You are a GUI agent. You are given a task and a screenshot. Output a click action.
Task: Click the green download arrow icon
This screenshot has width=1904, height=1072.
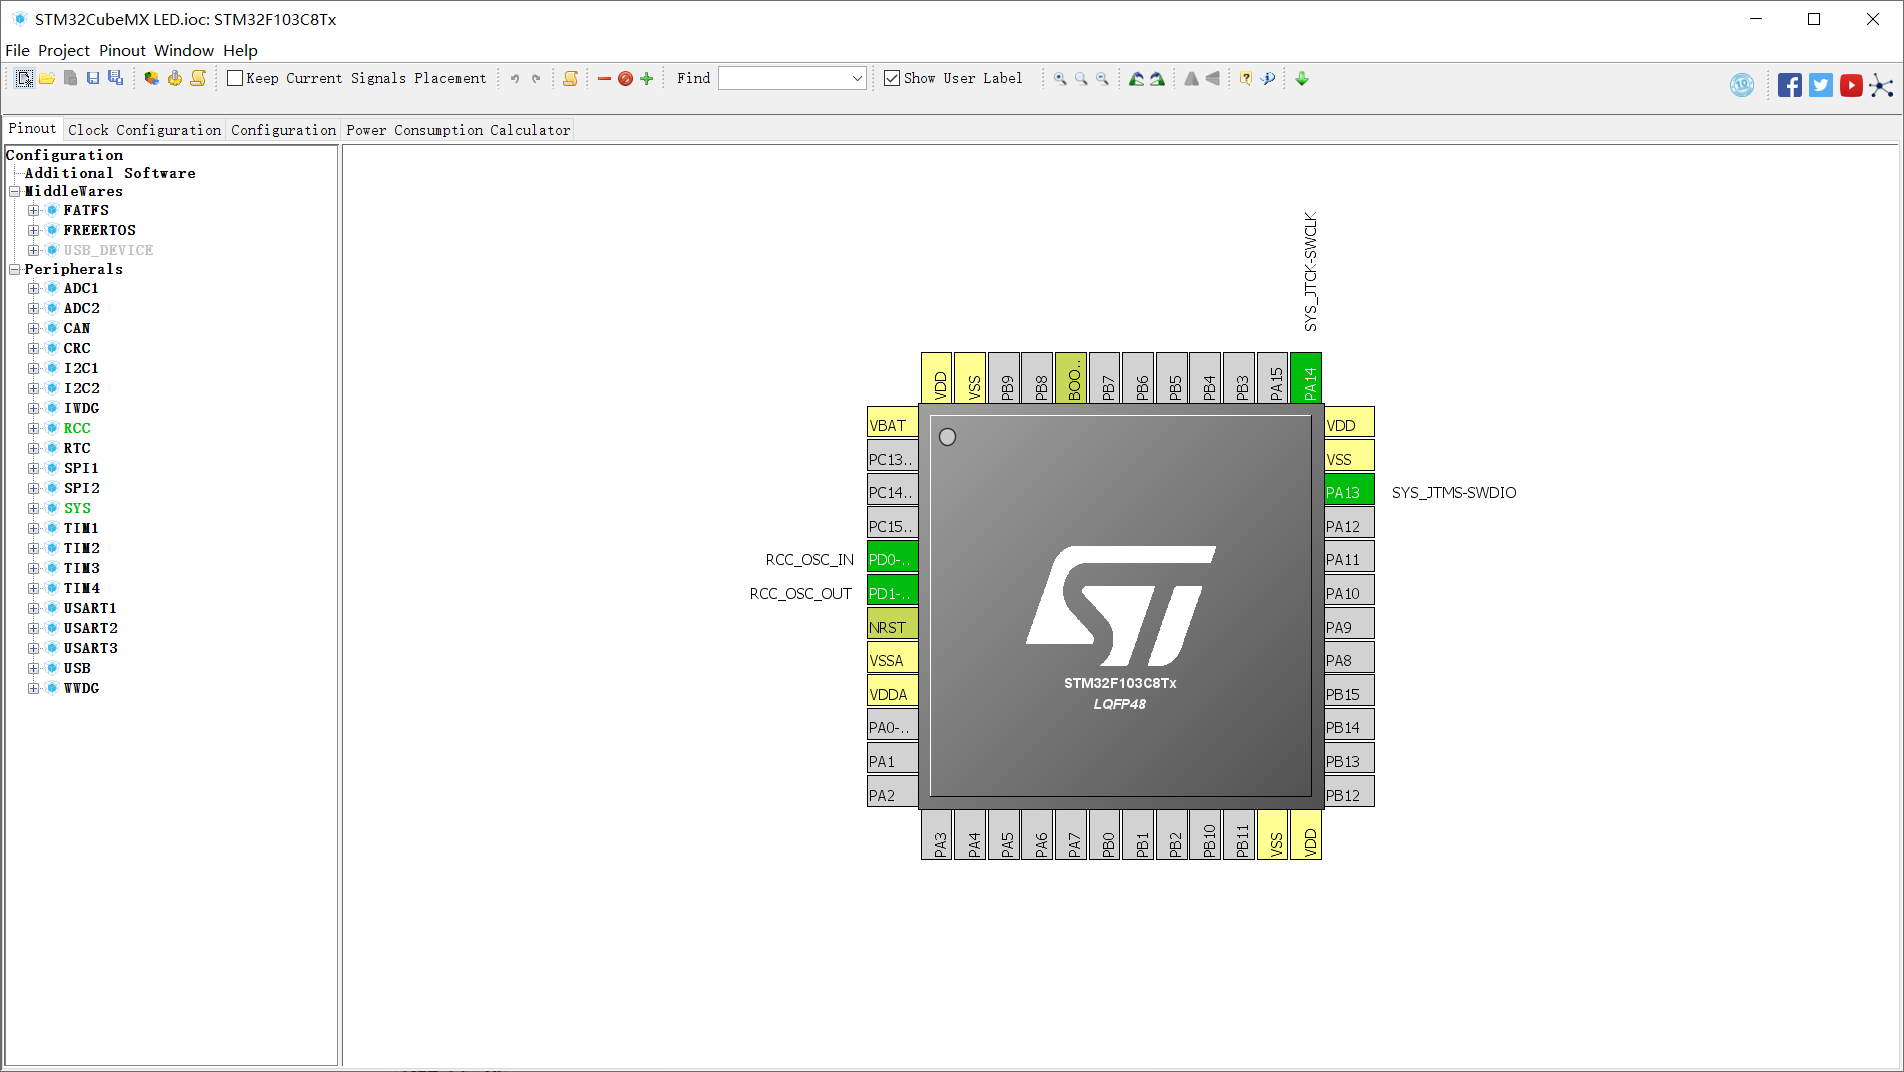tap(1301, 78)
